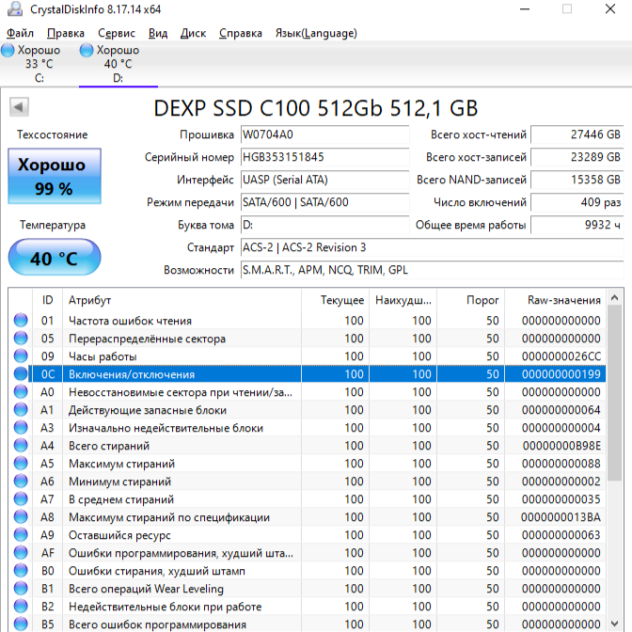Select Недействительные блоки при работе attribute name
Viewport: 632px width, 632px height.
(165, 607)
